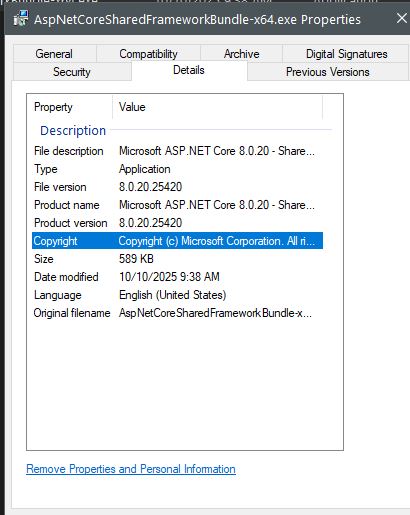The width and height of the screenshot is (410, 515).
Task: Select the Language row
Action: click(x=177, y=295)
